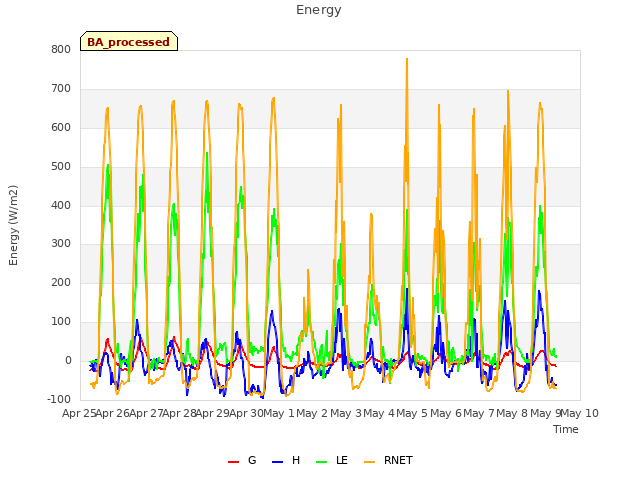Screen dimensions: 640x480
Task: Click the Time axis label
Action: pyautogui.click(x=566, y=429)
